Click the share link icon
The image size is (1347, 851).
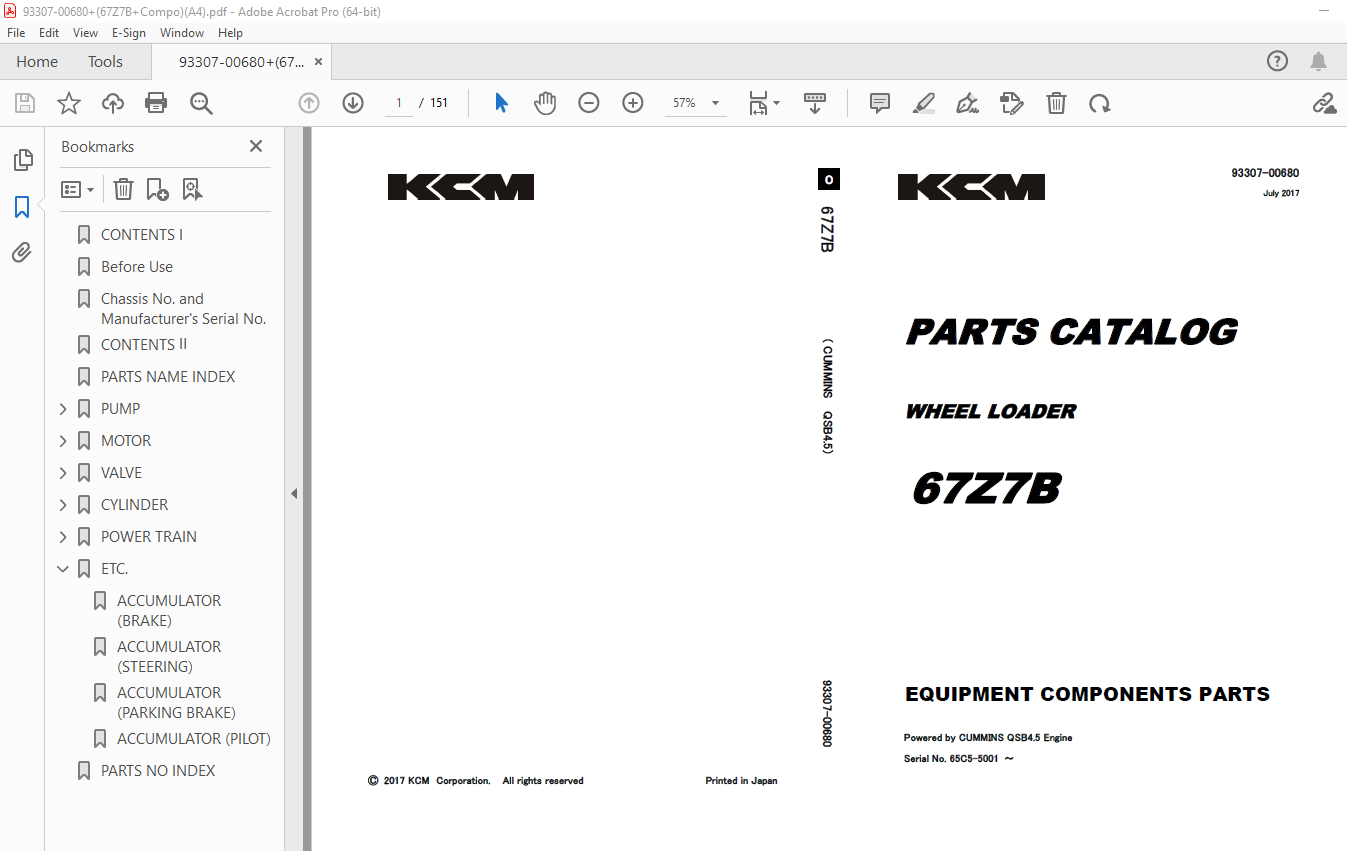[1324, 103]
